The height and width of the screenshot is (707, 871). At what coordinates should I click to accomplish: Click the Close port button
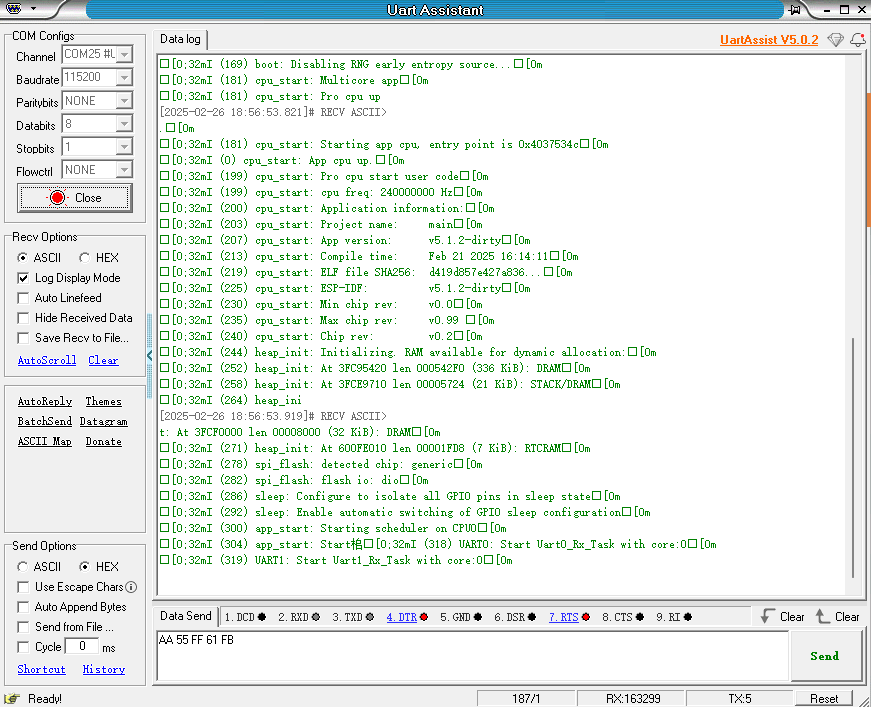(x=75, y=198)
